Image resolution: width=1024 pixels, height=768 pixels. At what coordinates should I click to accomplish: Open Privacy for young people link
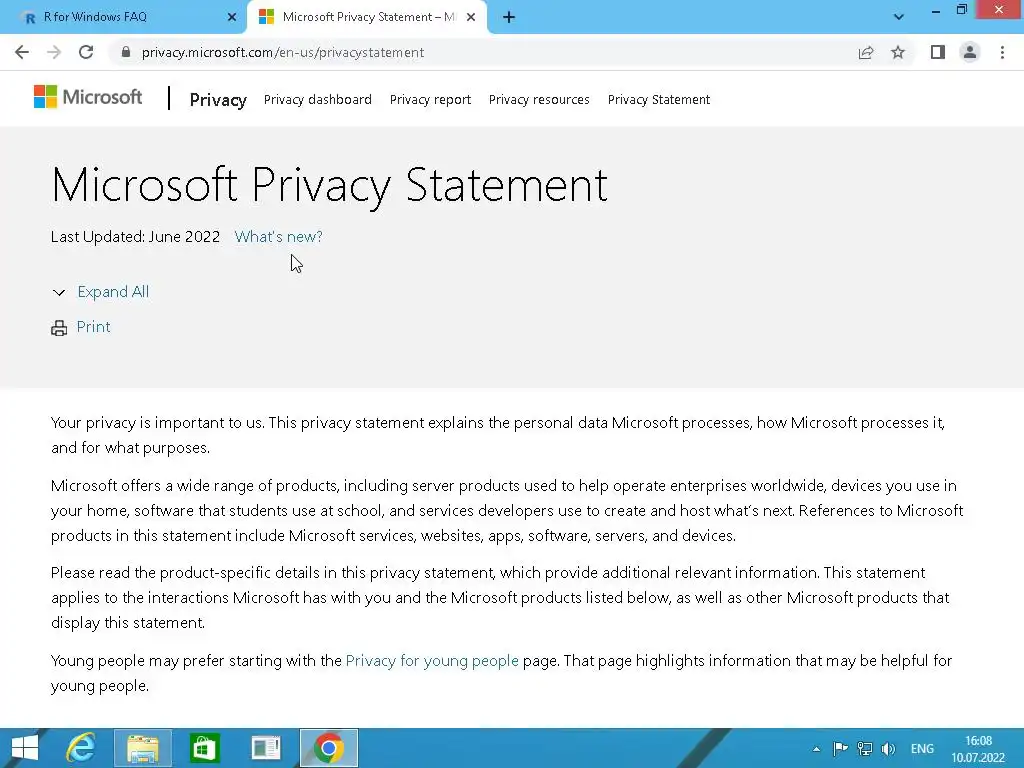pyautogui.click(x=432, y=660)
